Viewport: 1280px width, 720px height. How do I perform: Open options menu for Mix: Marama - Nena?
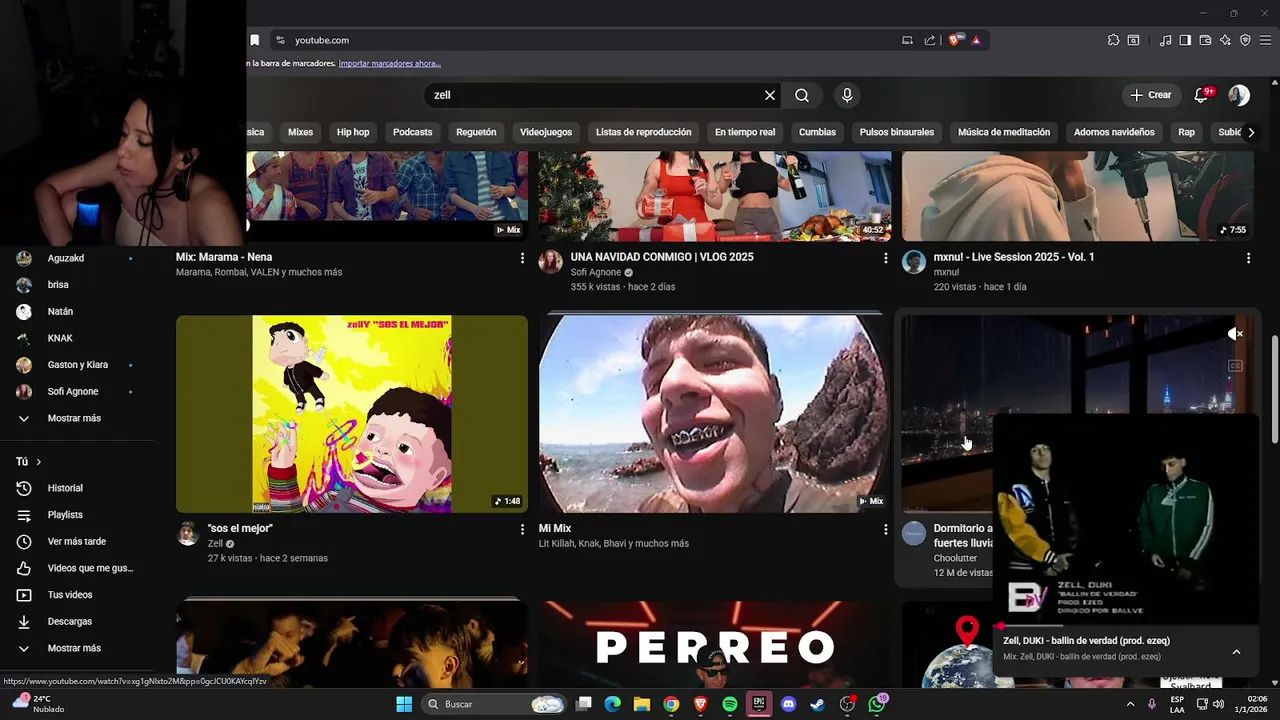(x=522, y=258)
